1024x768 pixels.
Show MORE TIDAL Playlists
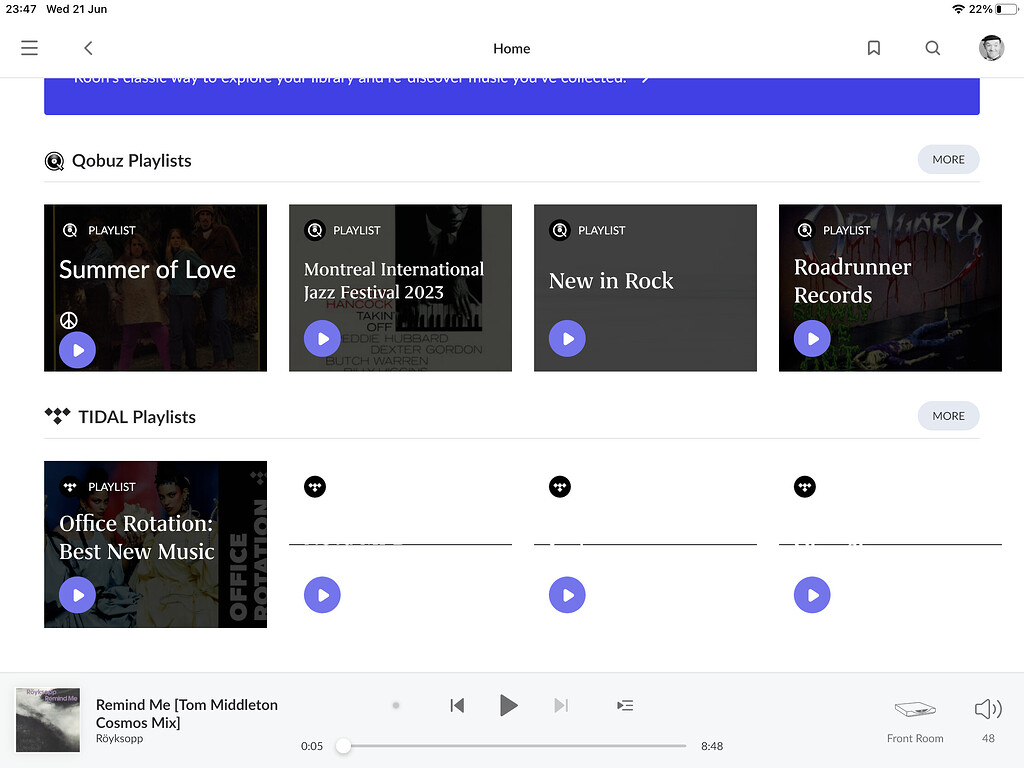pos(948,415)
